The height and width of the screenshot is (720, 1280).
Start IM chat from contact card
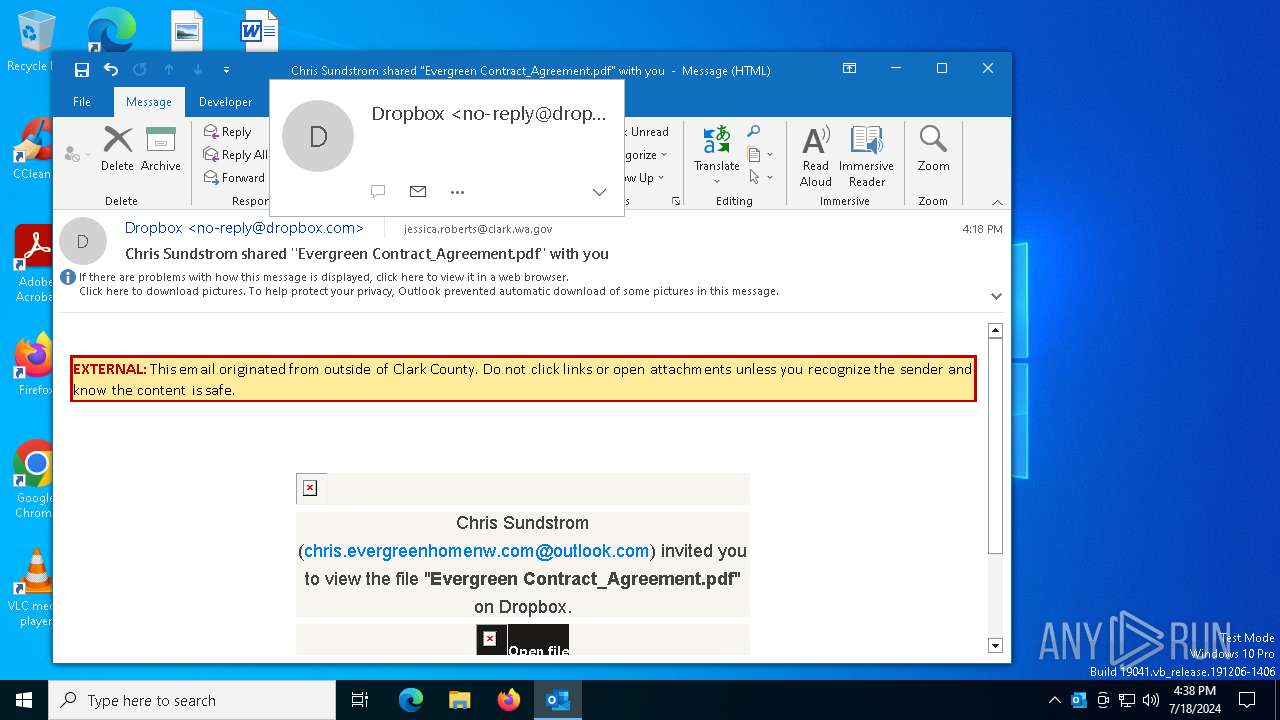coord(378,192)
